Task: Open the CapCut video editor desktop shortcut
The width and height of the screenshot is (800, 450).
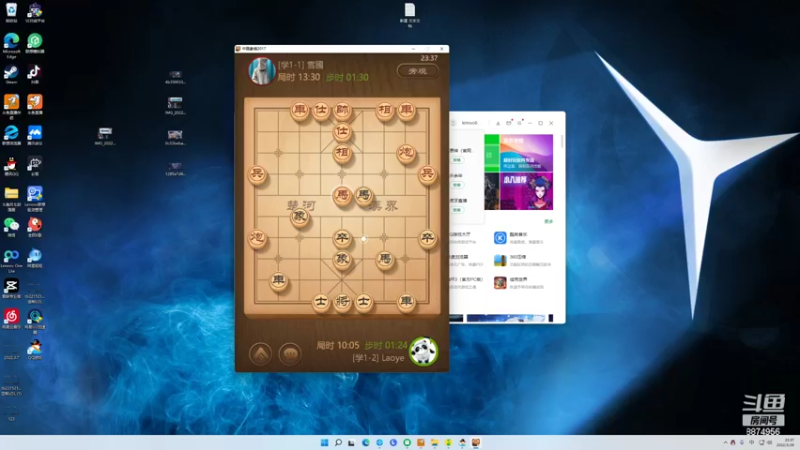Action: pos(11,289)
